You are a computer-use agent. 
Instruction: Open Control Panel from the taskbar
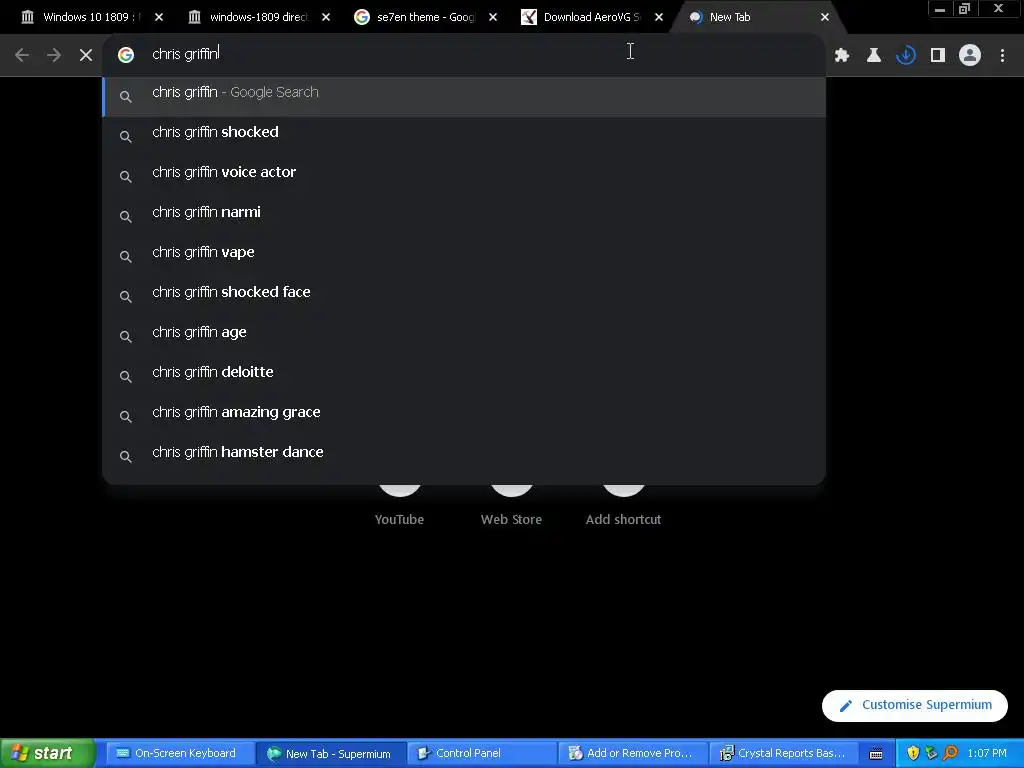482,754
